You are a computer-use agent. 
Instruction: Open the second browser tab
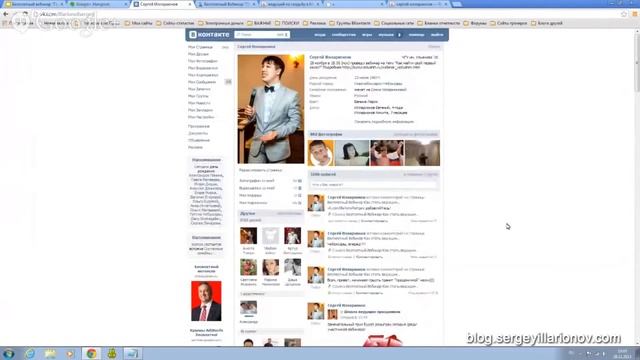pos(98,4)
